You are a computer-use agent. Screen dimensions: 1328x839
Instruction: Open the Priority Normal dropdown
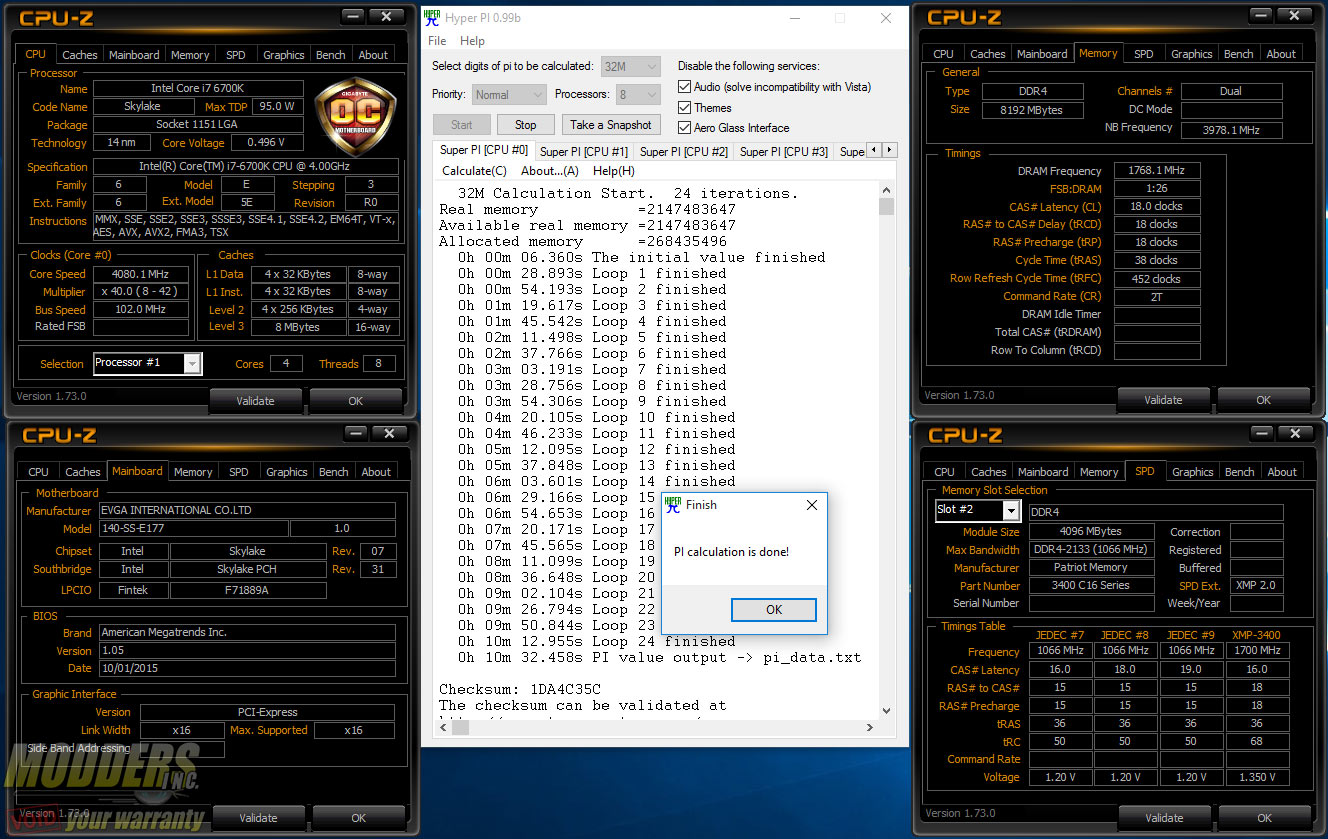tap(508, 95)
